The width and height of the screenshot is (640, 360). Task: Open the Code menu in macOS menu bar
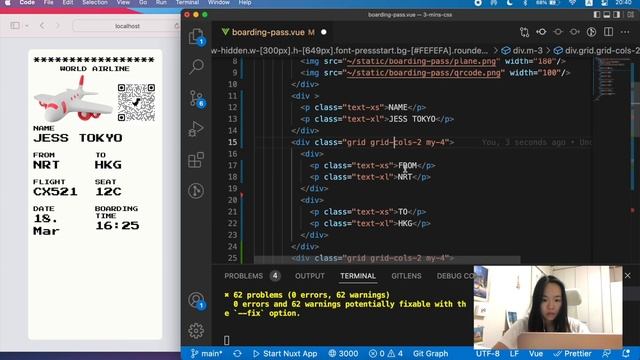pos(27,2)
